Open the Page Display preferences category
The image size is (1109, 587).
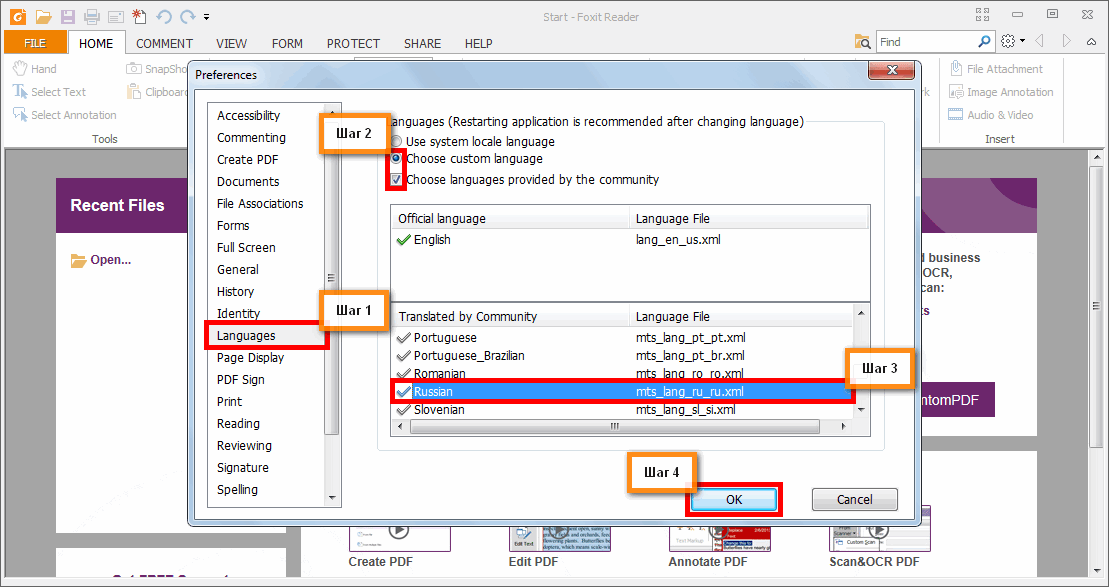coord(250,357)
